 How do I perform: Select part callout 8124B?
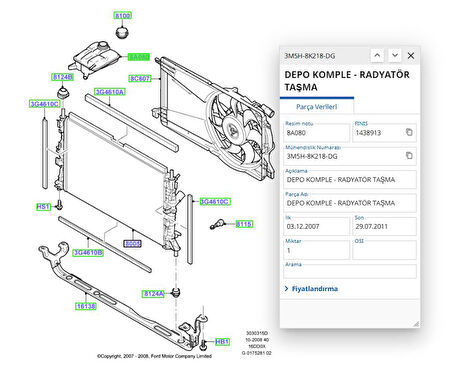coord(62,77)
